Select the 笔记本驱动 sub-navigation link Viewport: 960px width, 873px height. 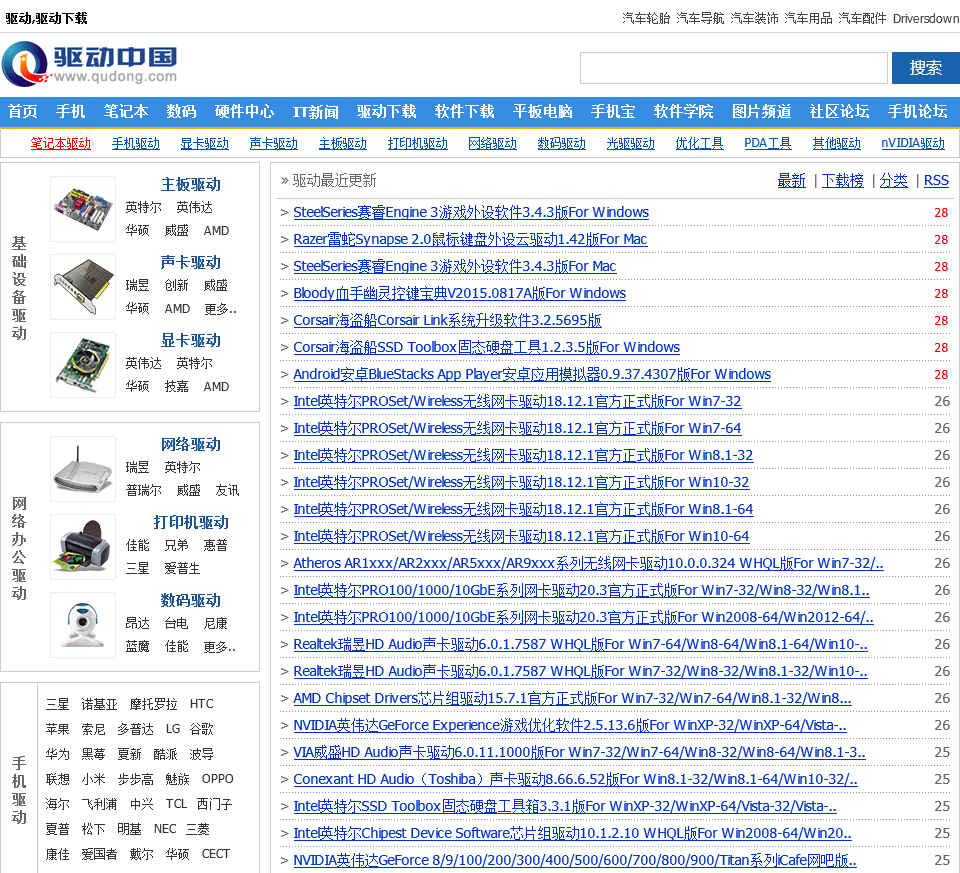coord(61,143)
